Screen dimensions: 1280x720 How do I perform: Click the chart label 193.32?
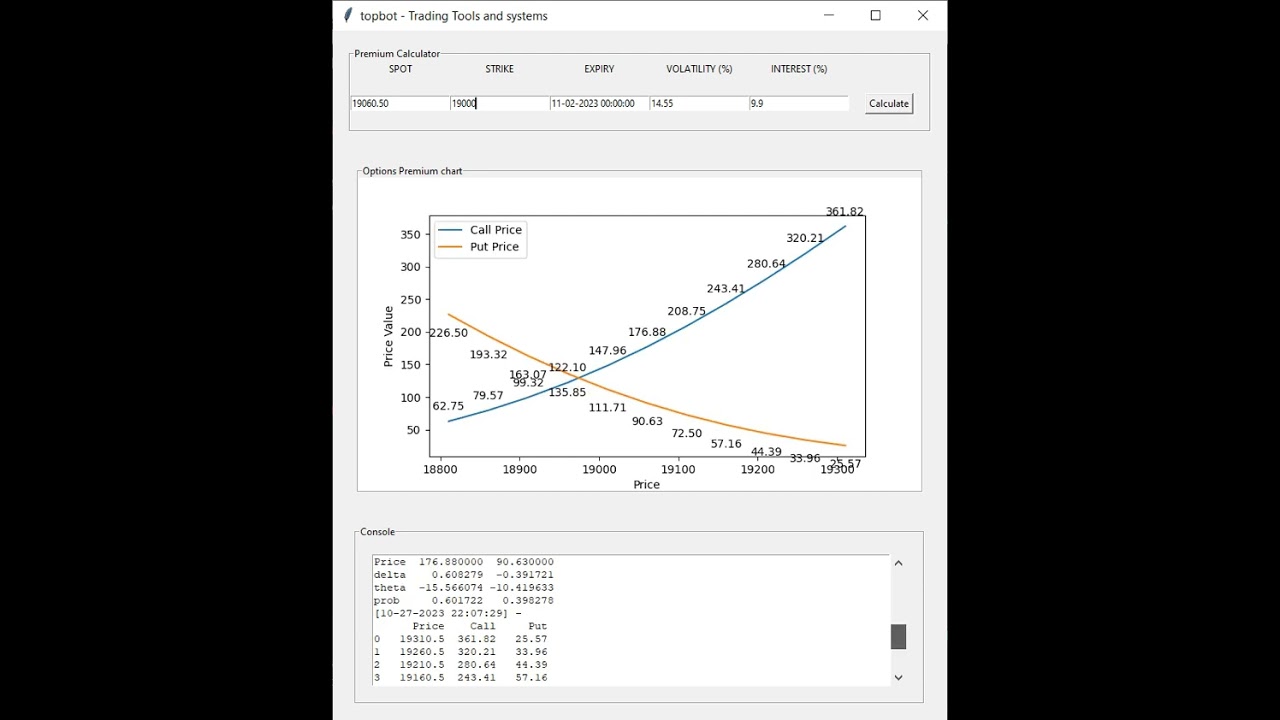tap(488, 355)
